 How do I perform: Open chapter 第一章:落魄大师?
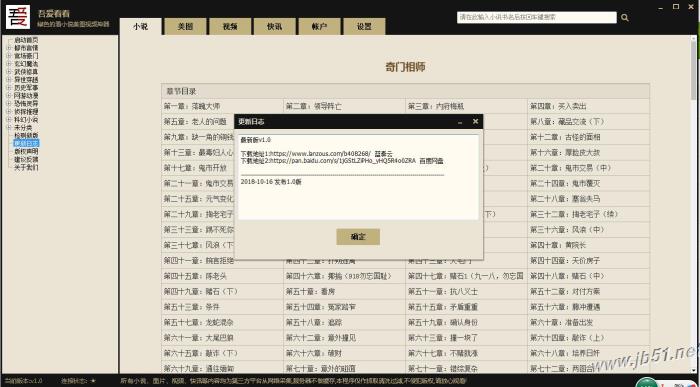click(192, 106)
